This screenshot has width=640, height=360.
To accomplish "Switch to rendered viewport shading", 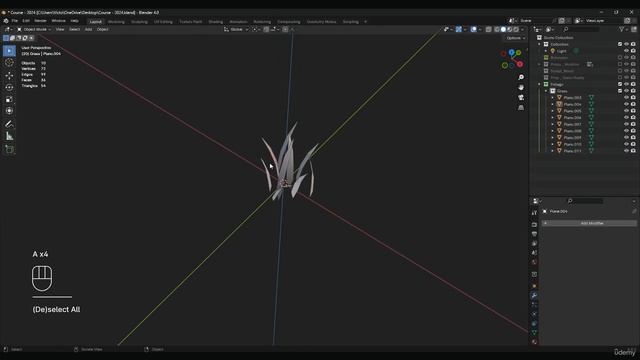I will coord(516,29).
